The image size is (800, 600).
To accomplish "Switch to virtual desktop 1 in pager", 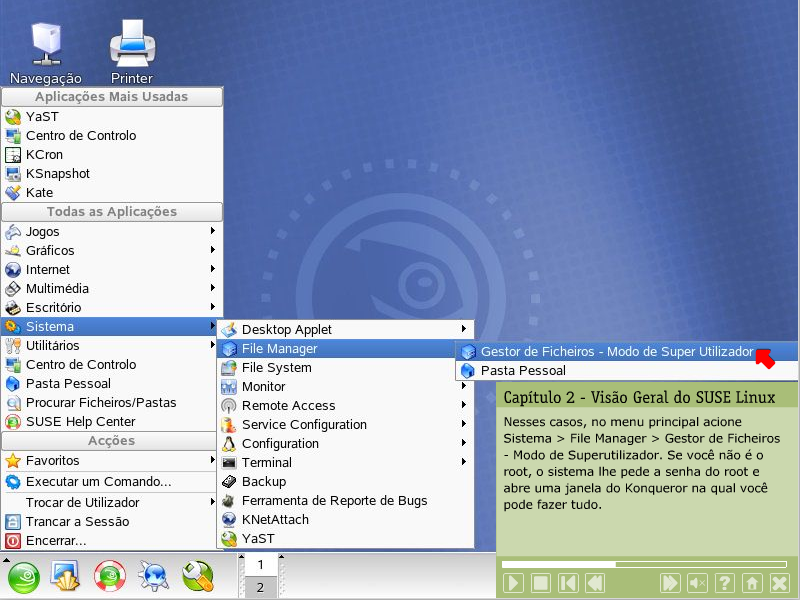I will point(260,565).
